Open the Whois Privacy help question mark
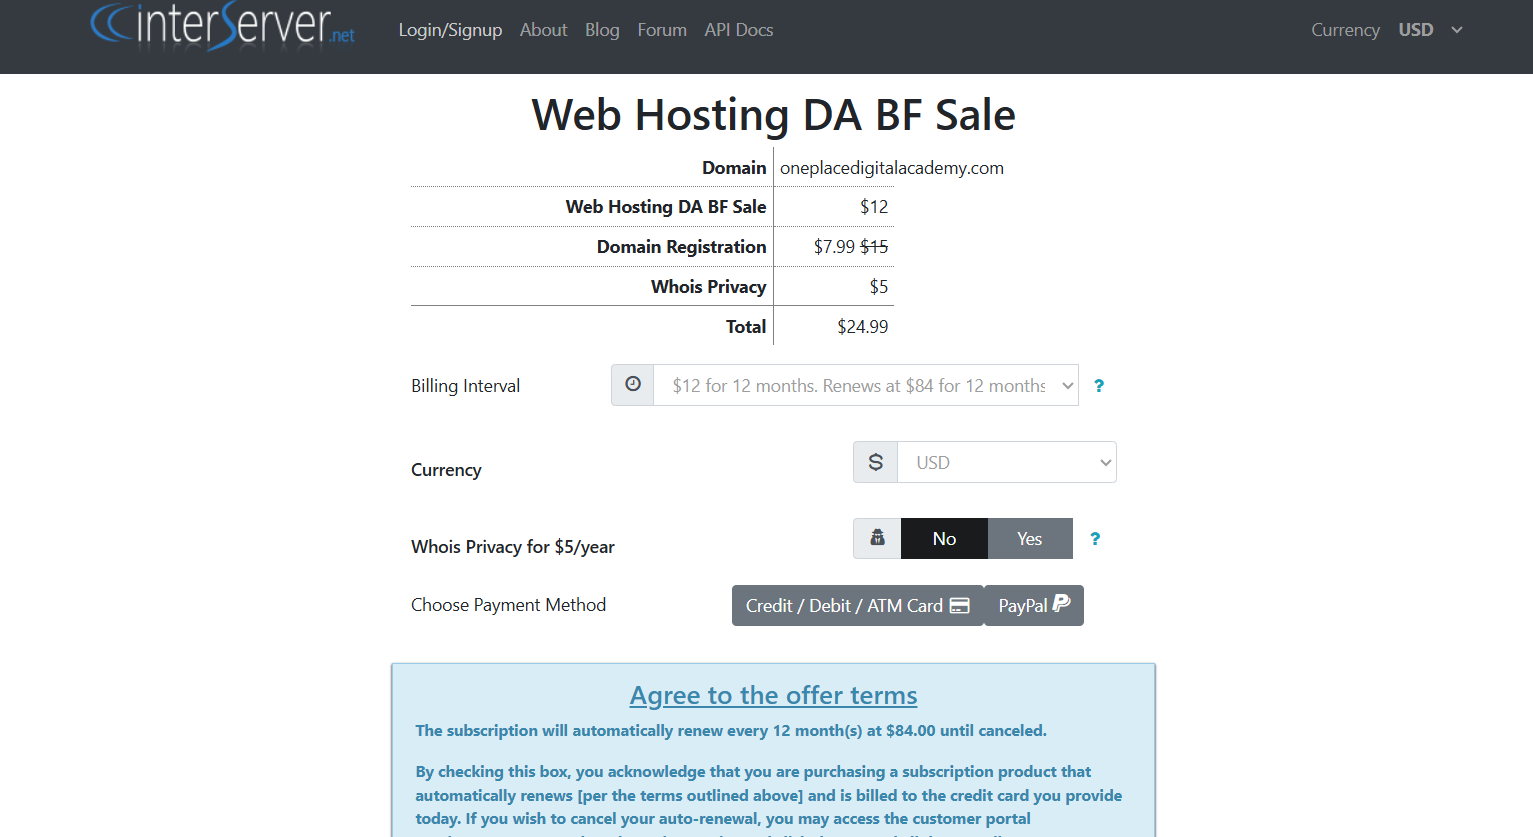 [1095, 539]
